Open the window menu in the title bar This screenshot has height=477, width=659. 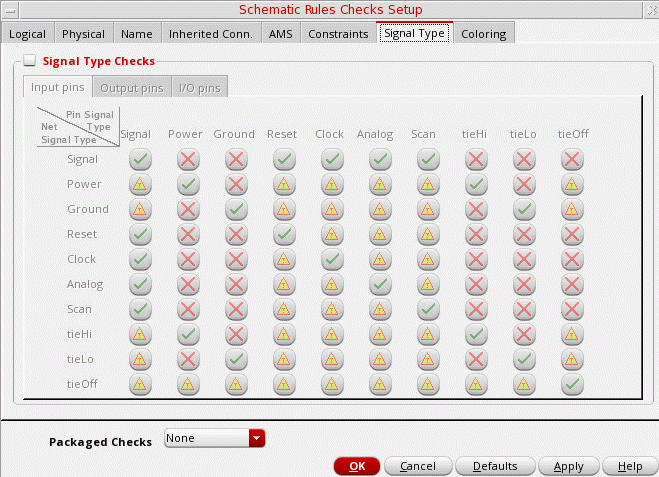pyautogui.click(x=9, y=9)
